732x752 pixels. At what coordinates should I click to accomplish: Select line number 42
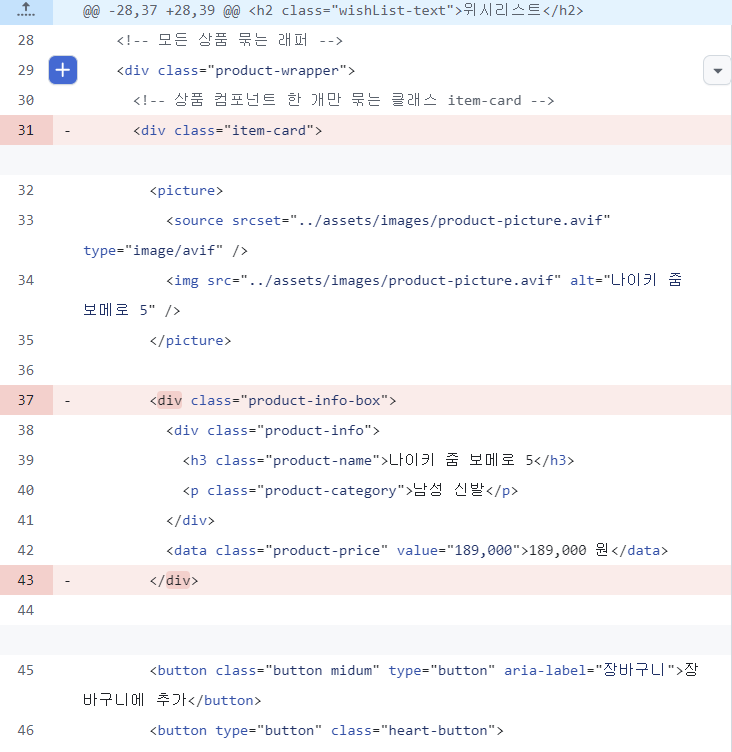(26, 550)
